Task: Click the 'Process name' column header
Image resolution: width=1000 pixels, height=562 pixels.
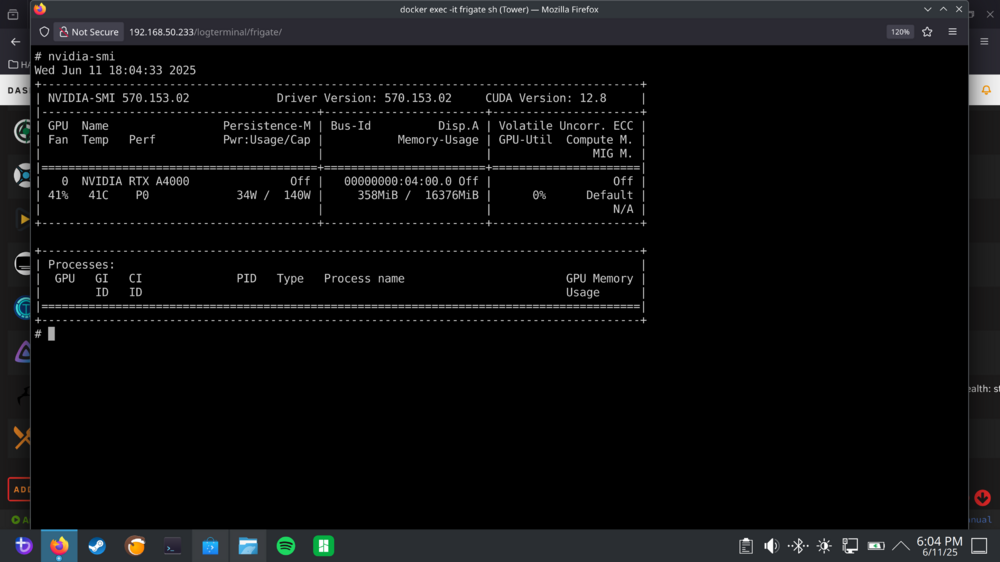Action: coord(364,279)
